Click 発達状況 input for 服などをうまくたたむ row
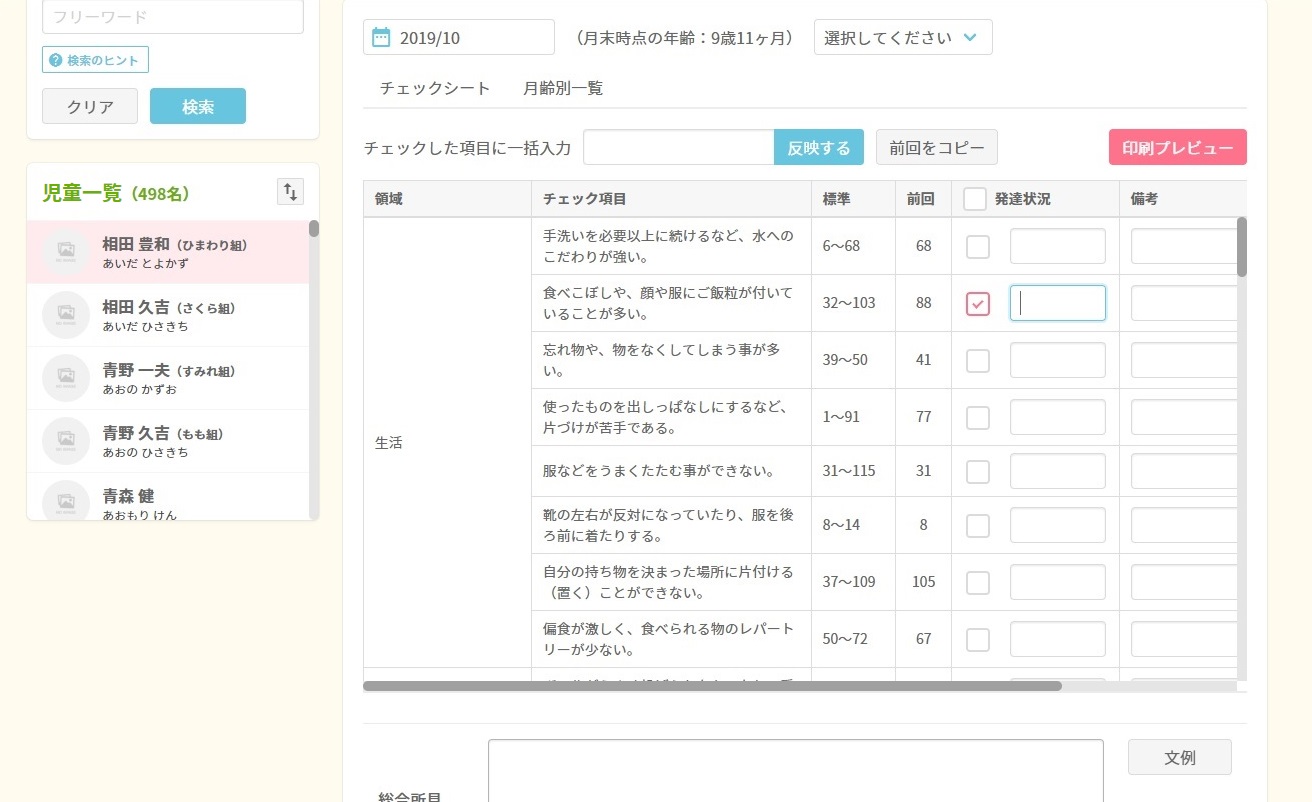Image resolution: width=1312 pixels, height=802 pixels. click(1058, 471)
